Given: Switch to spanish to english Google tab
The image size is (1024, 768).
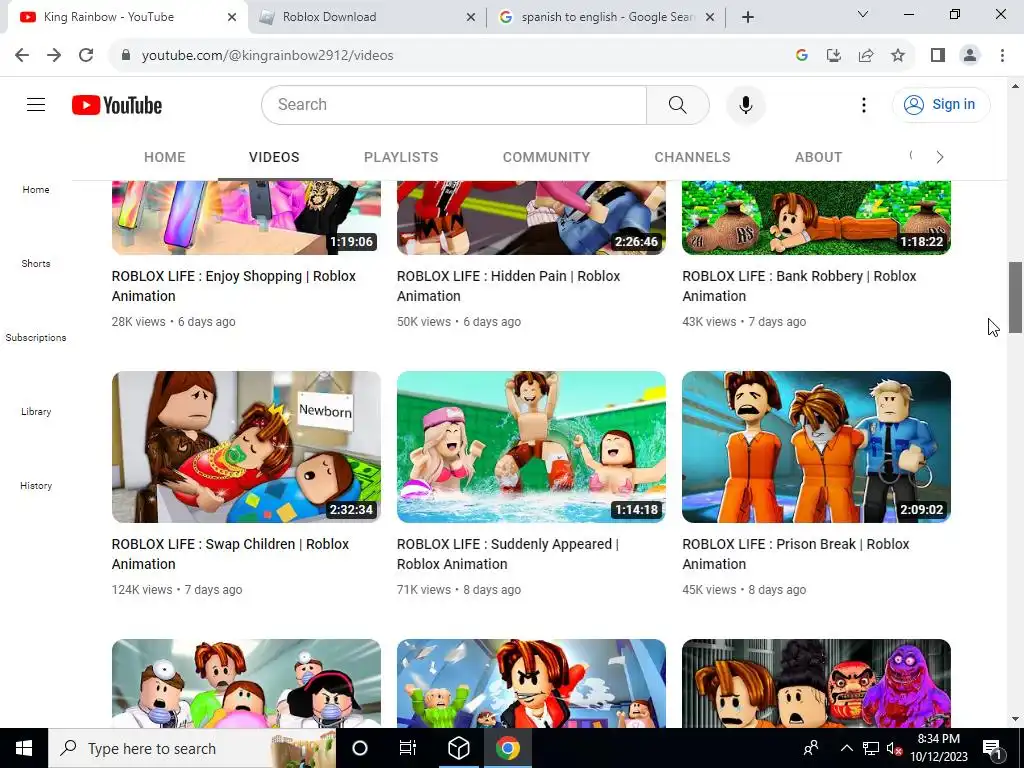Looking at the screenshot, I should 607,17.
